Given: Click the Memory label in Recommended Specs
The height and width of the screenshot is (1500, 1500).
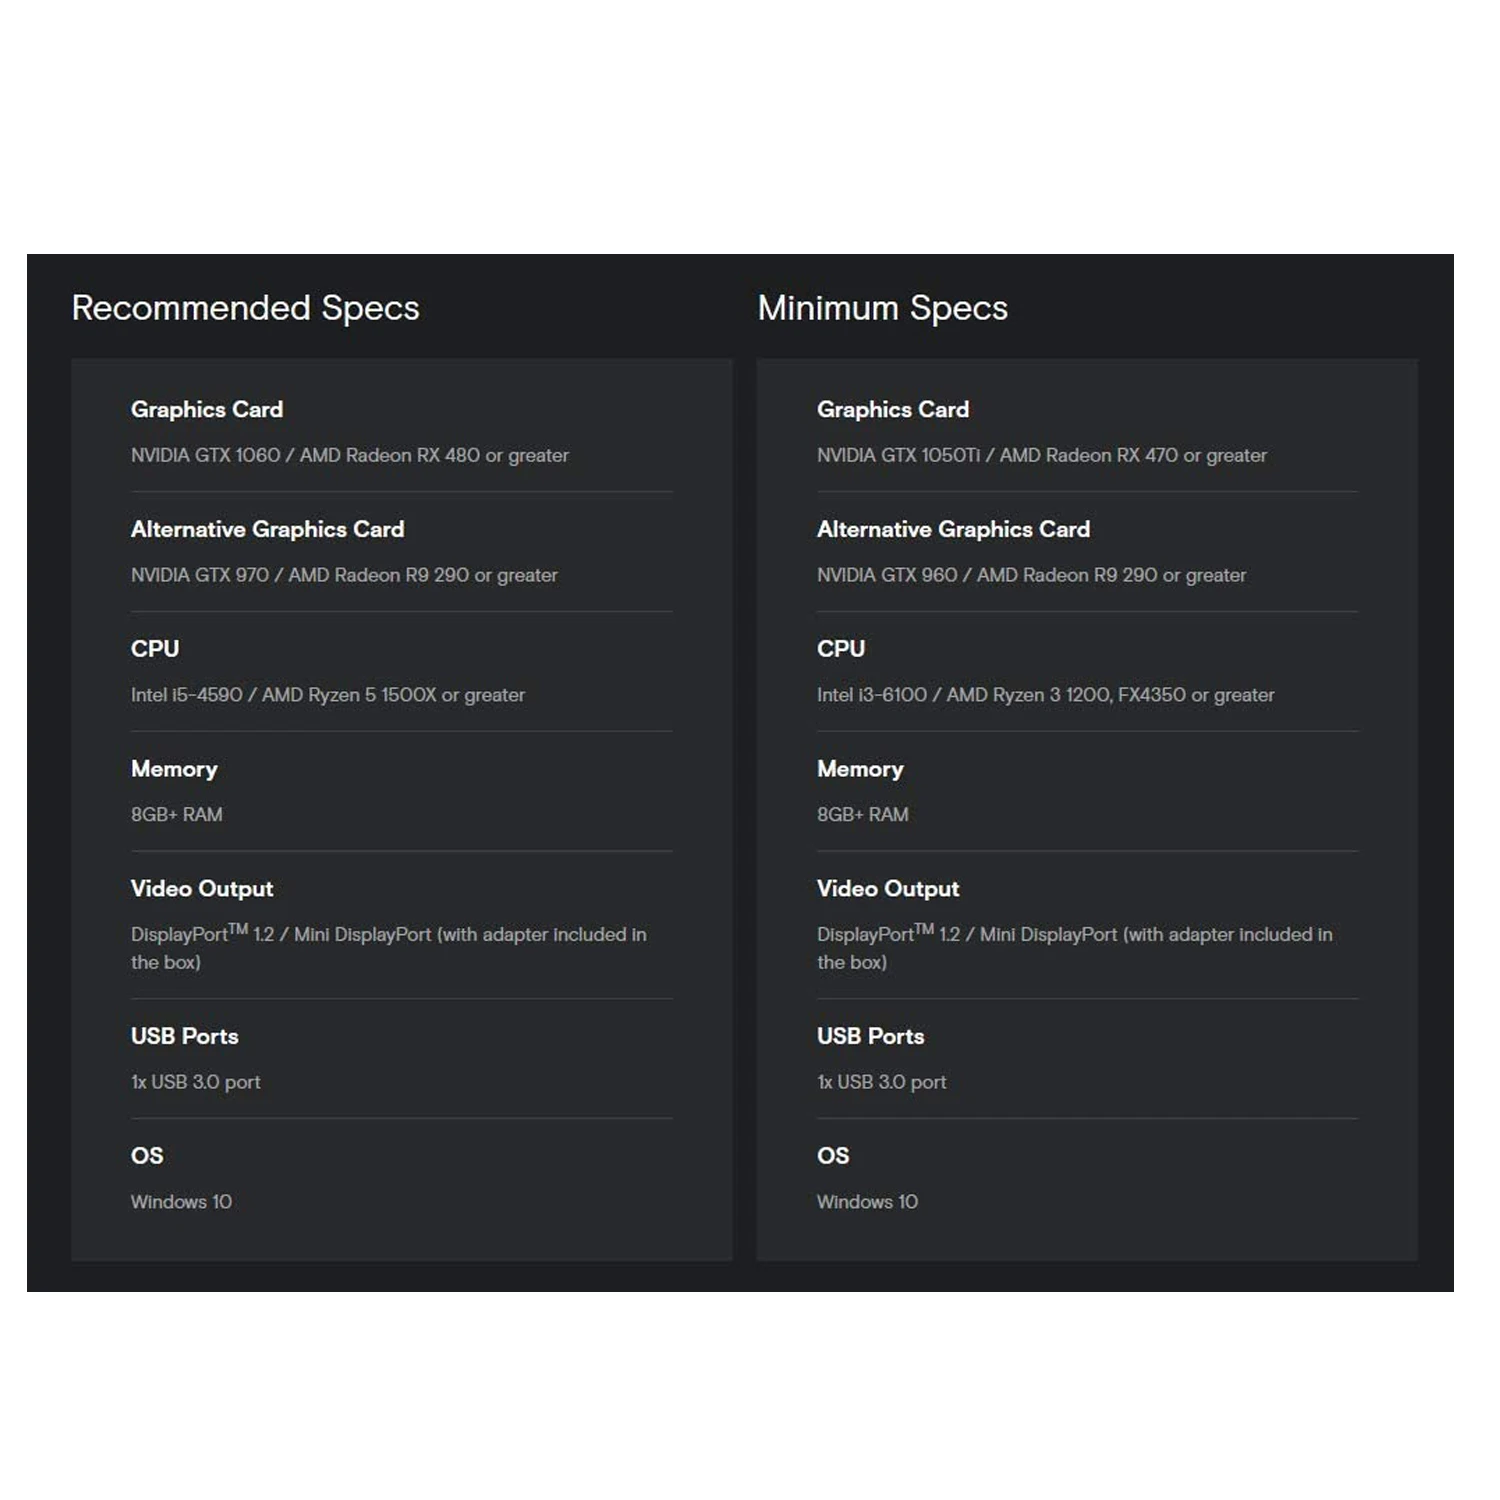Looking at the screenshot, I should 174,769.
